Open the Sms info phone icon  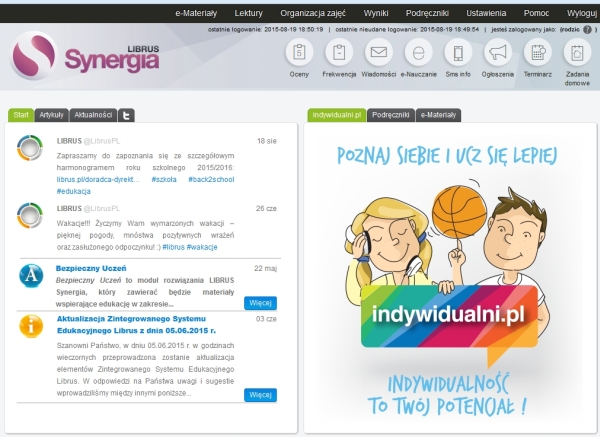458,52
